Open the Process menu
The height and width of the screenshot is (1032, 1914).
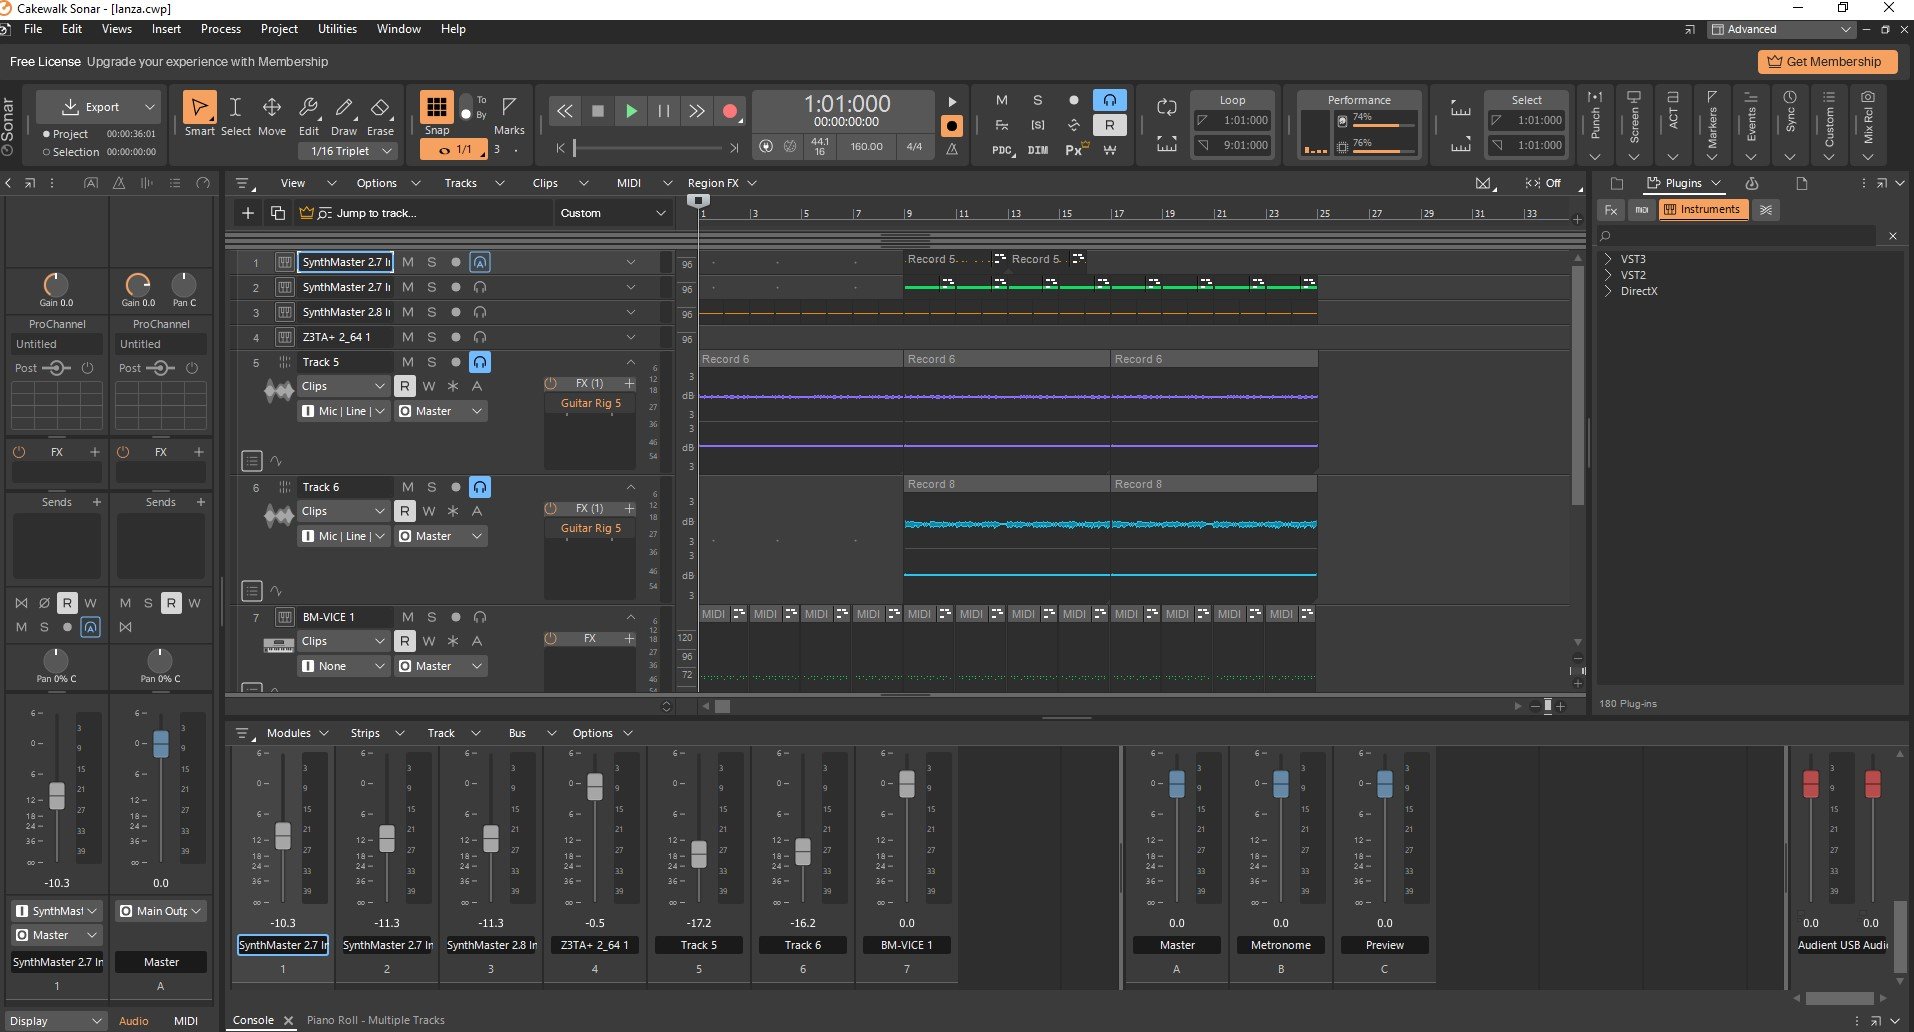[221, 29]
